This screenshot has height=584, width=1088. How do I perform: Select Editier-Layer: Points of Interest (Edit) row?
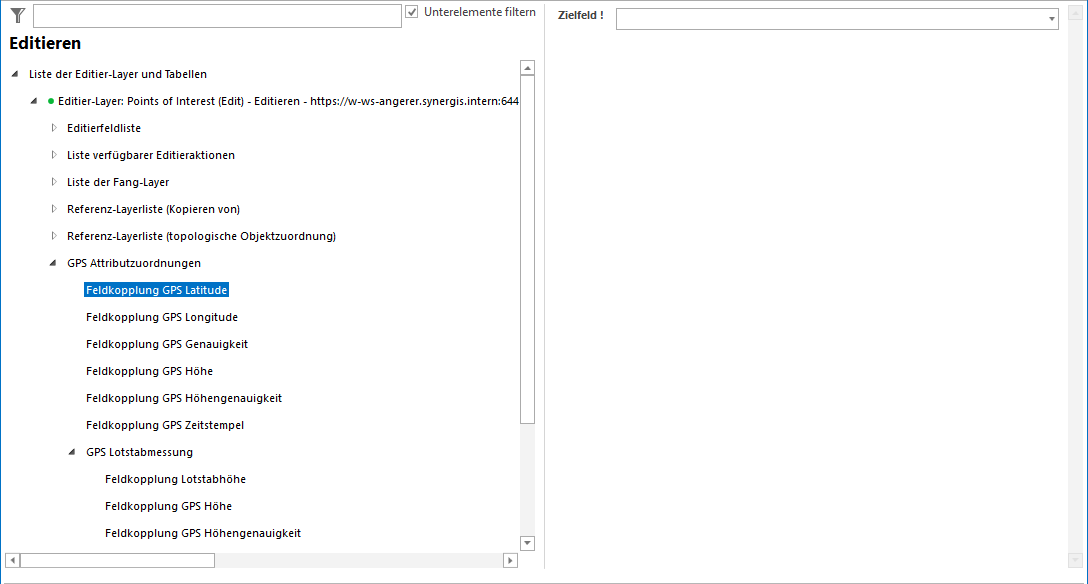pyautogui.click(x=288, y=101)
